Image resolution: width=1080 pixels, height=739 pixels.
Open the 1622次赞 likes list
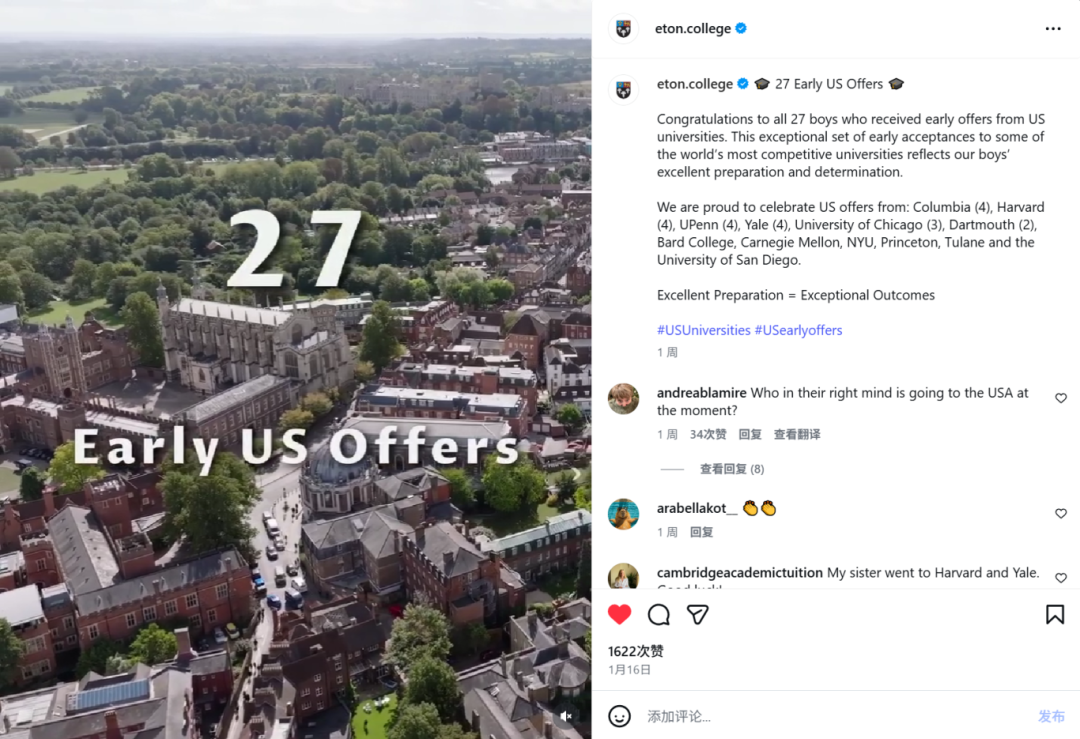tap(636, 651)
